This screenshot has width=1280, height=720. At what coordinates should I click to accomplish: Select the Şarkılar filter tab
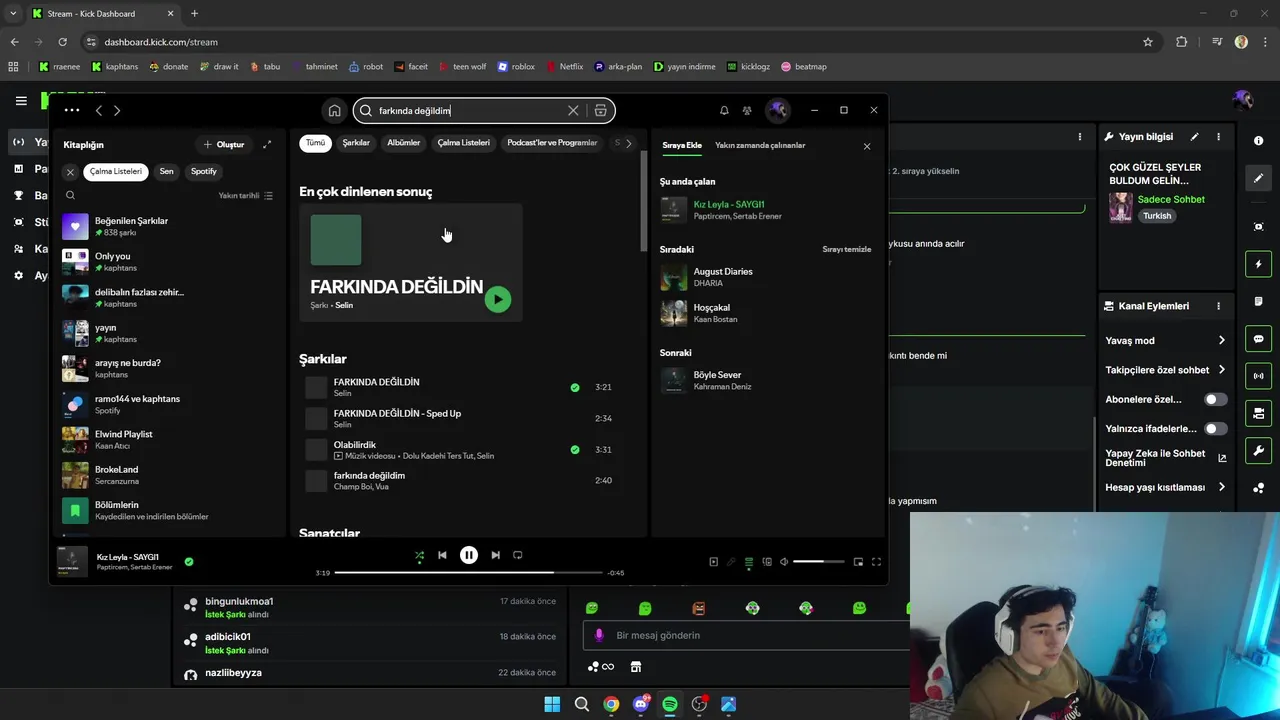356,143
